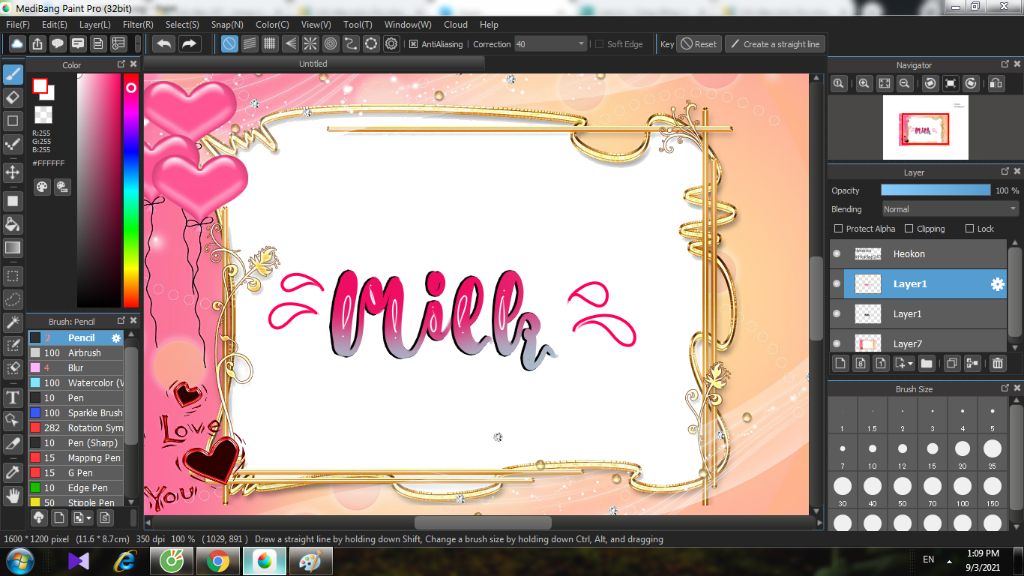Zoom in the Navigator view
The height and width of the screenshot is (576, 1024).
[864, 84]
